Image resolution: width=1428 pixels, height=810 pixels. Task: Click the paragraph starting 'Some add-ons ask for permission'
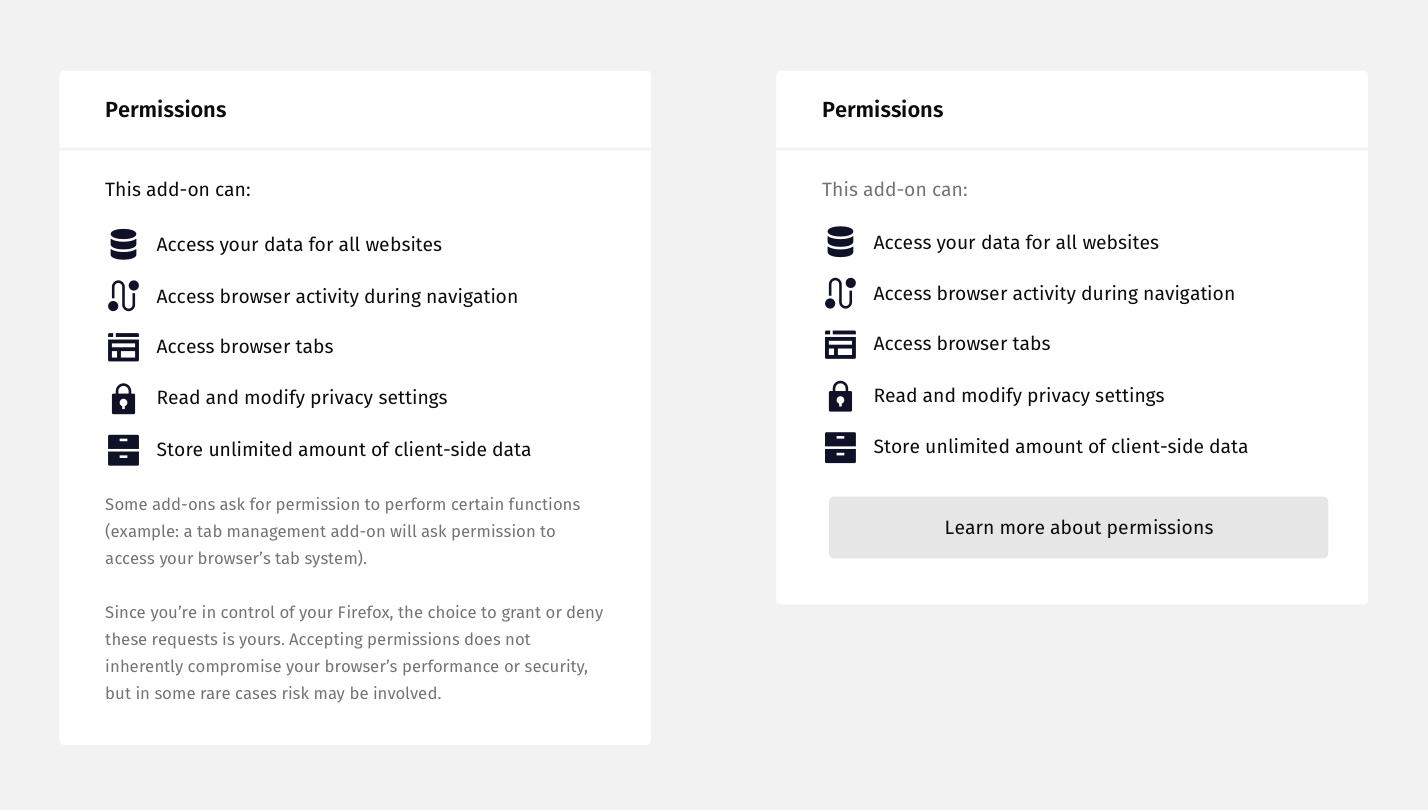pyautogui.click(x=343, y=531)
